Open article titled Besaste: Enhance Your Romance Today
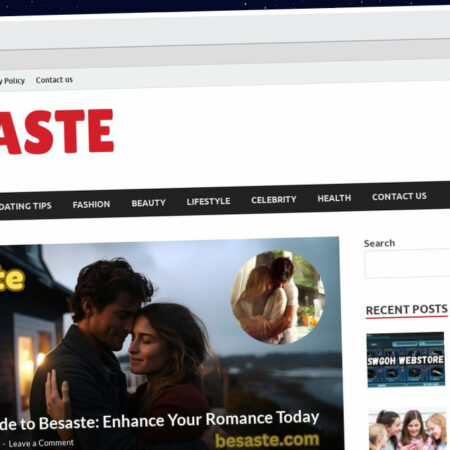This screenshot has height=450, width=450. (x=160, y=421)
